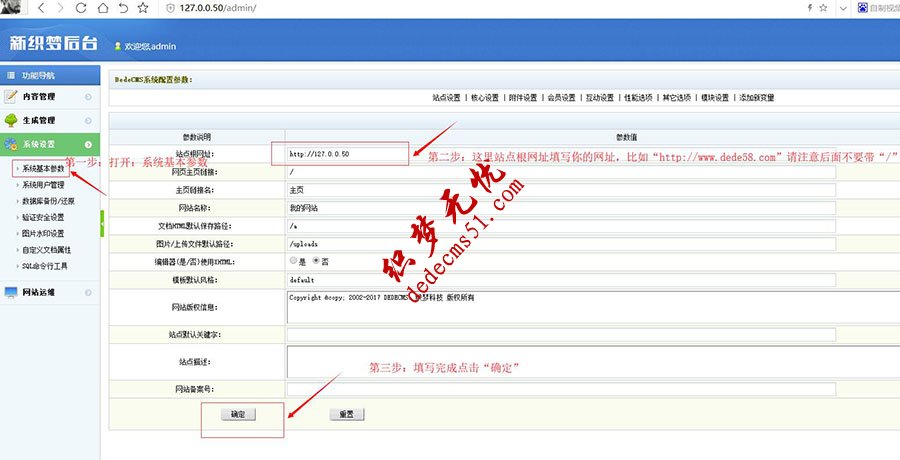Switch to the 核心设置 tab
Screen dimensions: 900x460
[485, 98]
